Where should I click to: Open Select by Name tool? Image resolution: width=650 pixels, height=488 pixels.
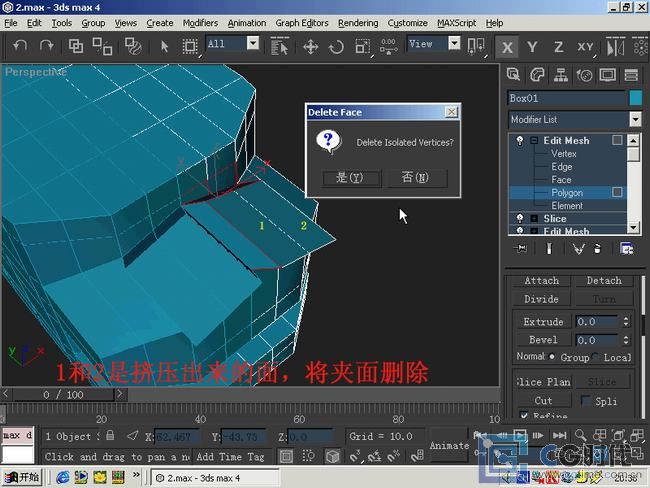279,46
